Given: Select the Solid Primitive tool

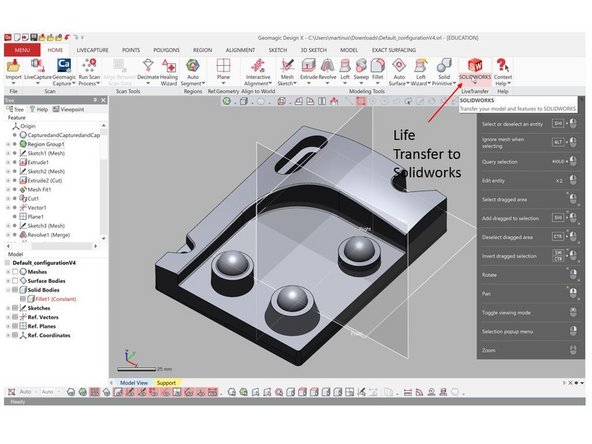Looking at the screenshot, I should (444, 66).
